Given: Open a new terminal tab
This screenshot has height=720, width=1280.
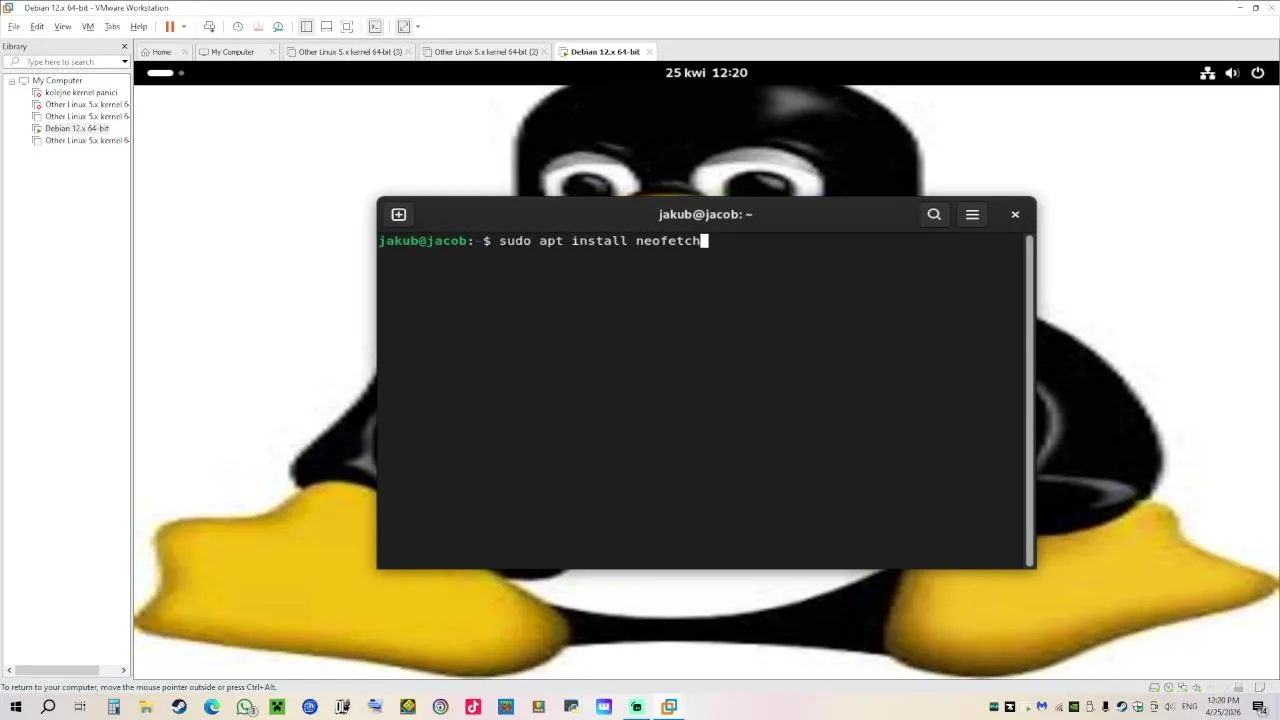Looking at the screenshot, I should pos(398,214).
